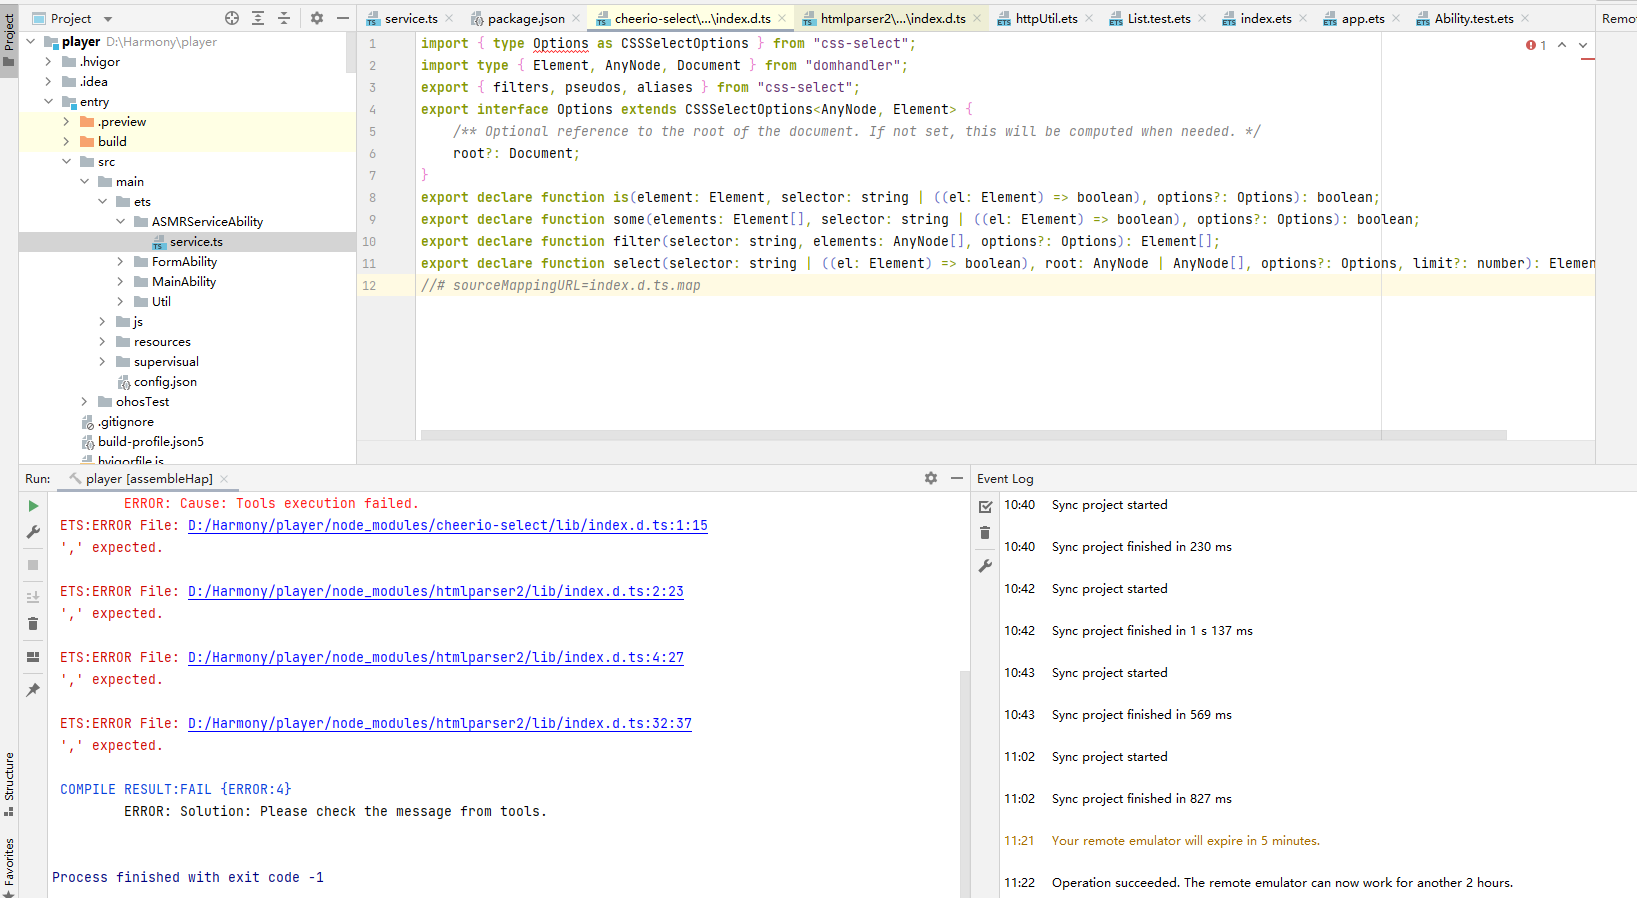Viewport: 1637px width, 898px height.
Task: Open Project panel settings gear
Action: tap(317, 18)
